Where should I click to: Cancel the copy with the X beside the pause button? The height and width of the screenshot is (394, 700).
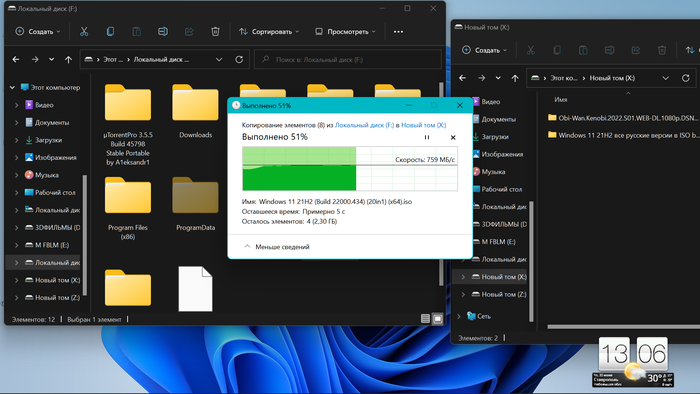(453, 137)
